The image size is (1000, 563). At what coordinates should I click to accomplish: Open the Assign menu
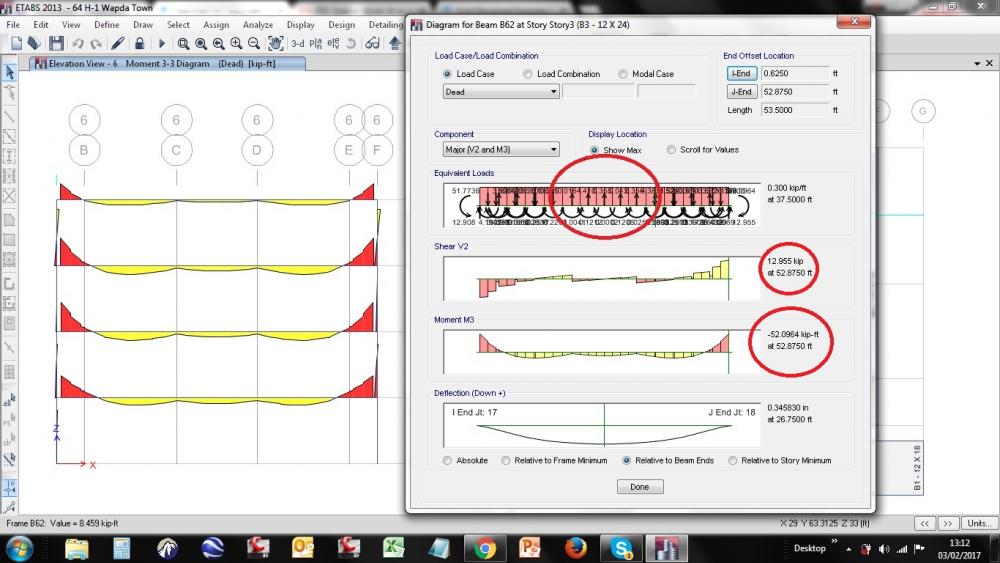(x=216, y=24)
